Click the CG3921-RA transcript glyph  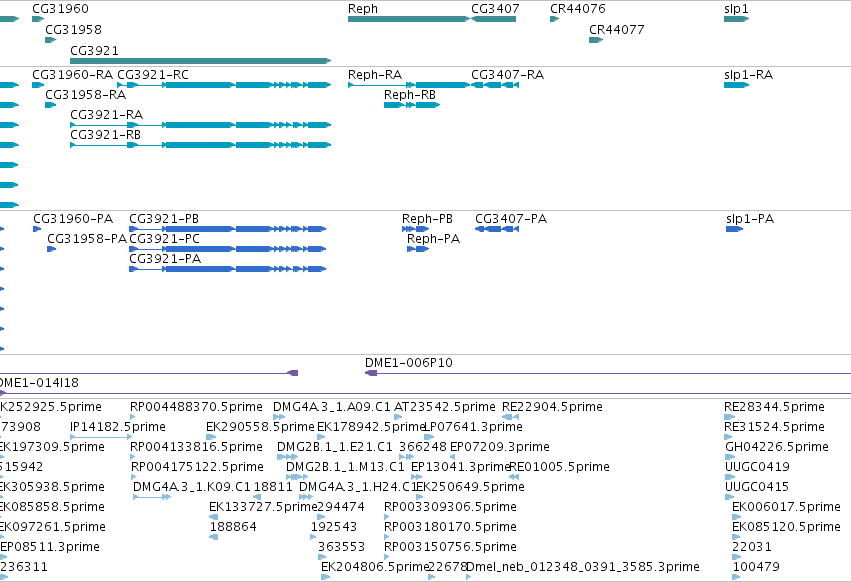(200, 125)
